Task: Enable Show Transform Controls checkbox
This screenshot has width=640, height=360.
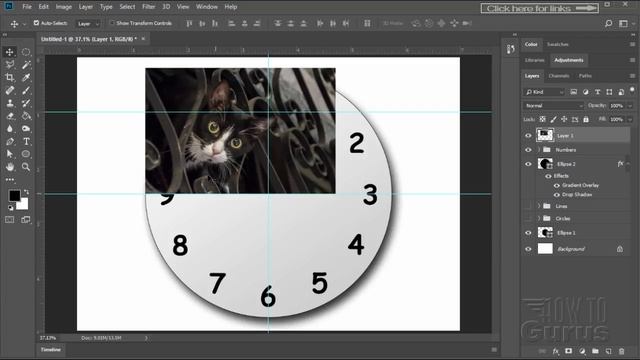Action: pyautogui.click(x=112, y=23)
